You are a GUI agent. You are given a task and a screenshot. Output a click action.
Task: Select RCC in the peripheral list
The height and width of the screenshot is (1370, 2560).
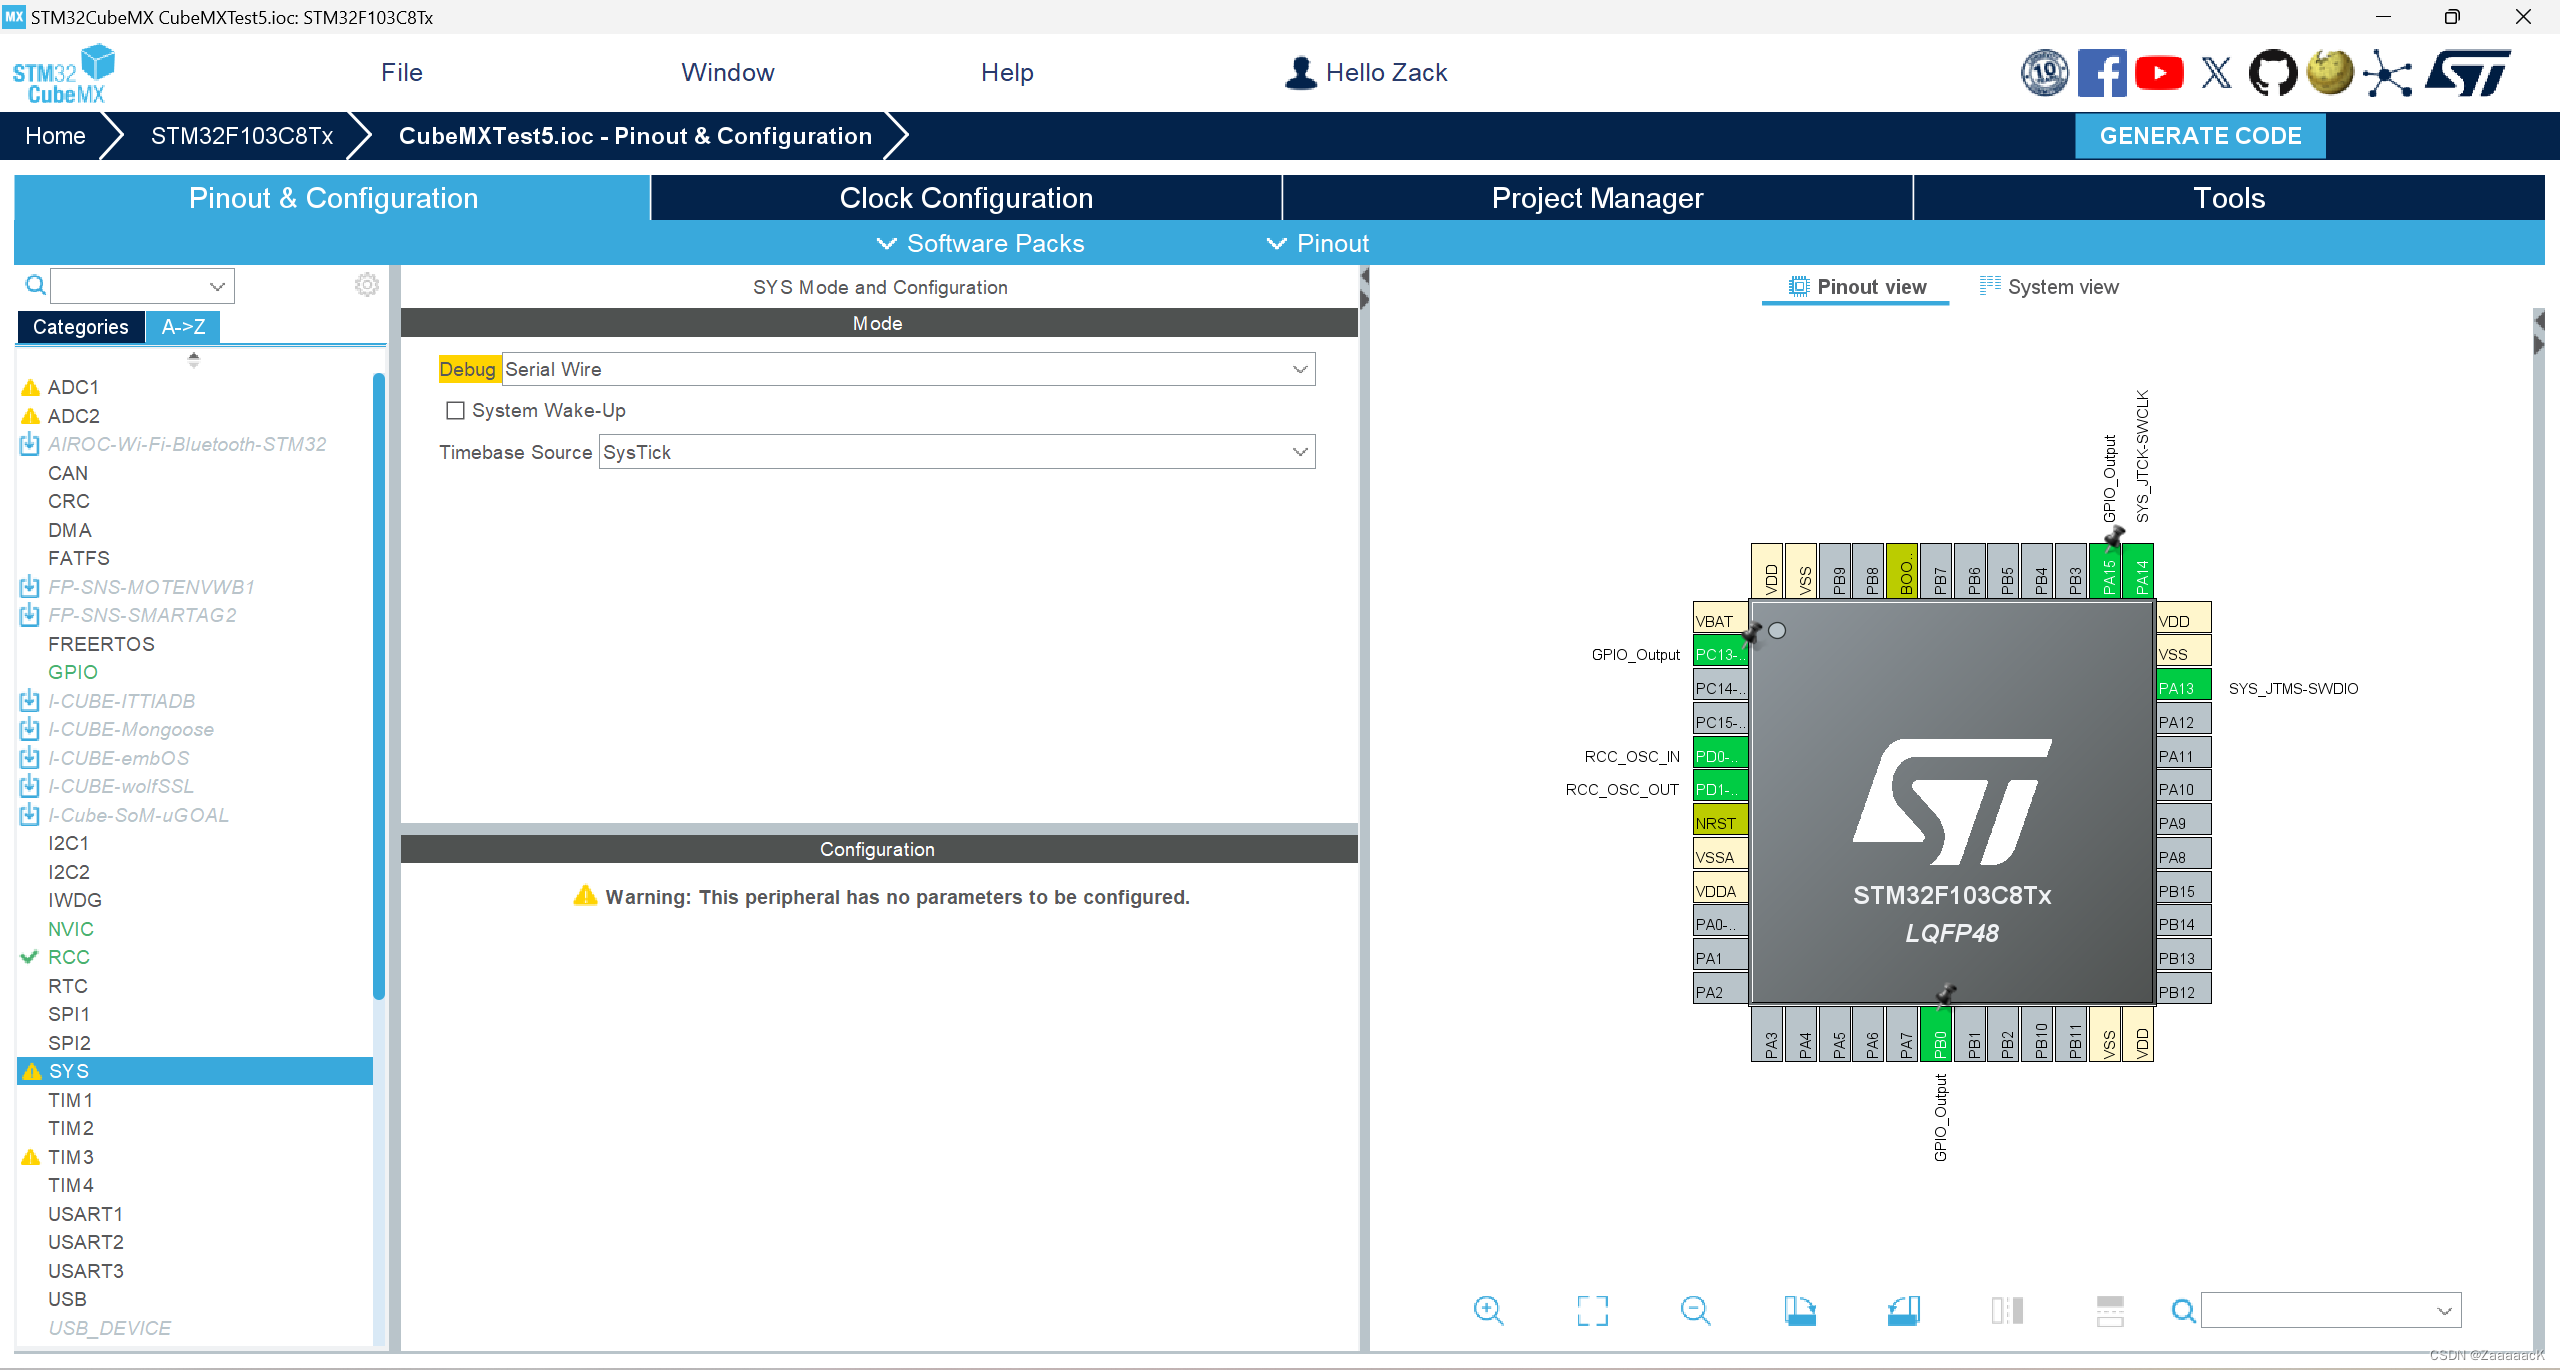tap(69, 957)
